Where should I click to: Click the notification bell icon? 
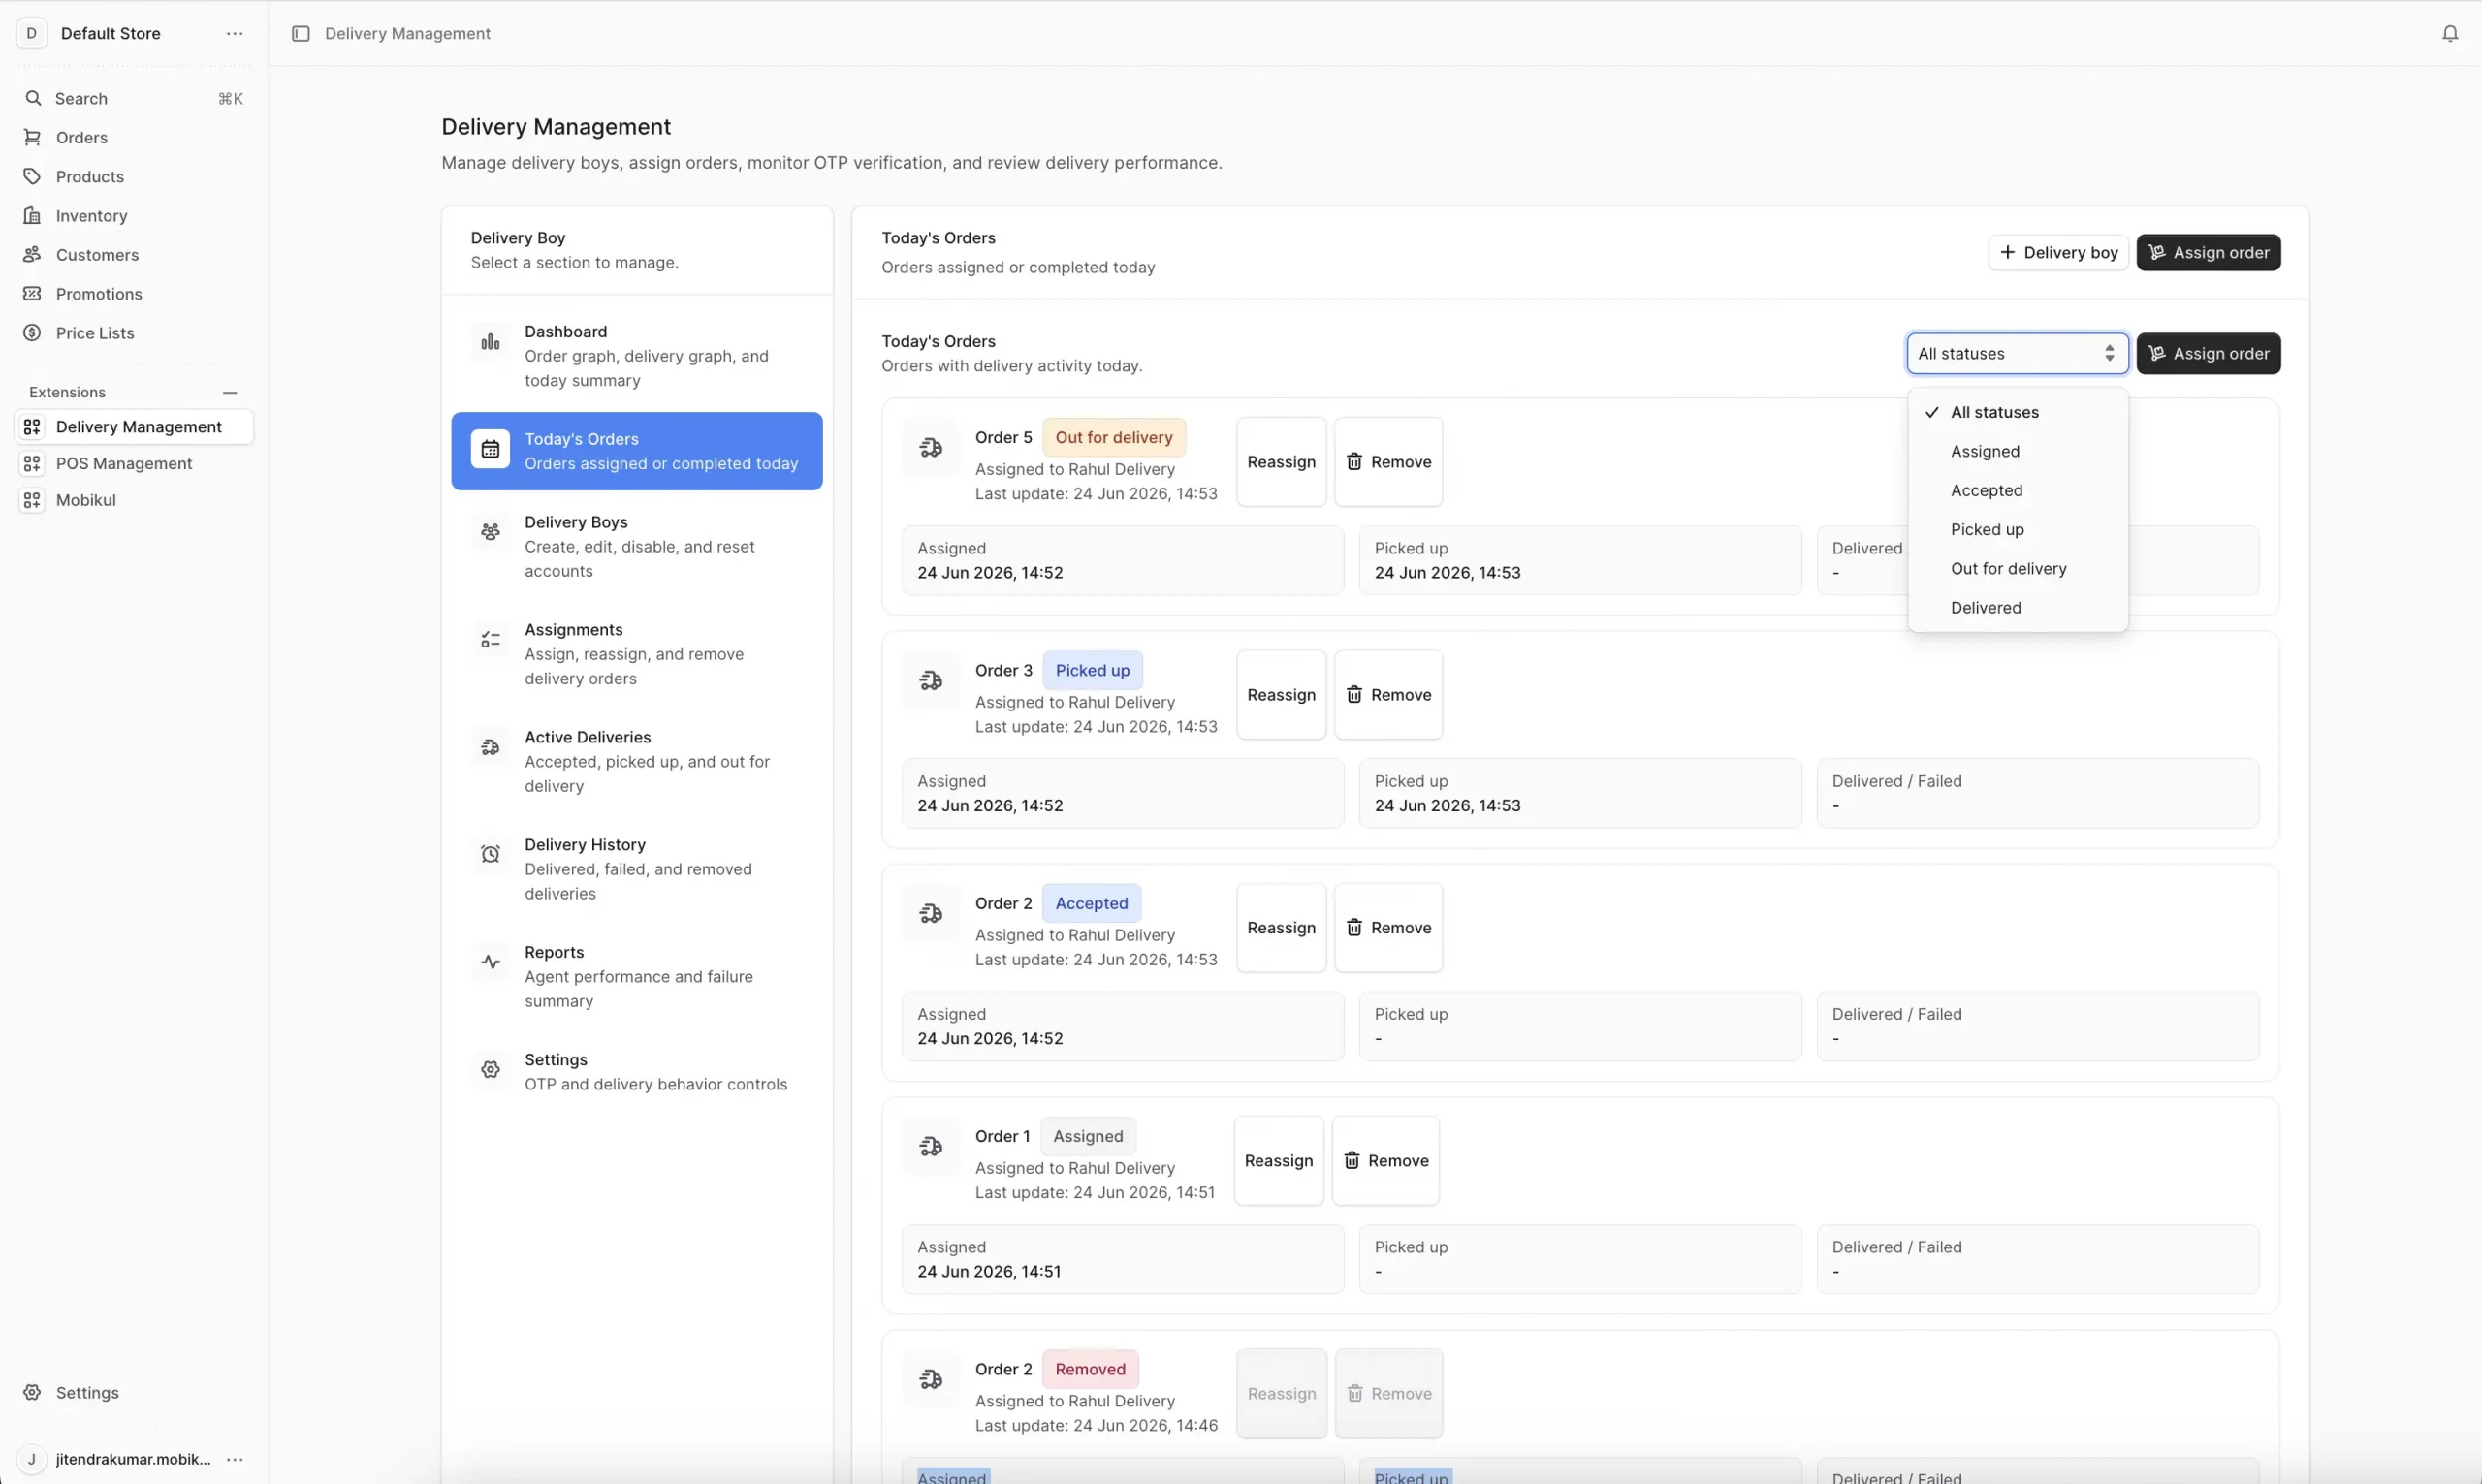point(2449,33)
